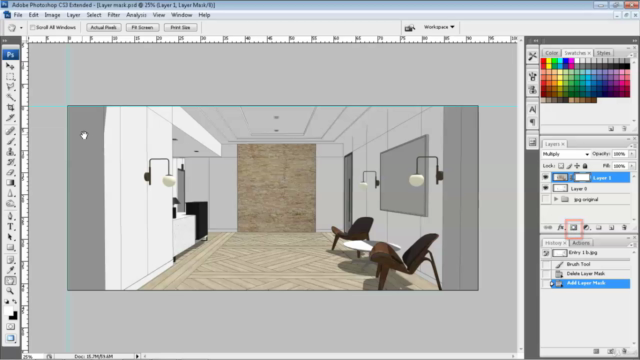This screenshot has height=360, width=640.
Task: Click the Link Layers icon
Action: pyautogui.click(x=548, y=227)
